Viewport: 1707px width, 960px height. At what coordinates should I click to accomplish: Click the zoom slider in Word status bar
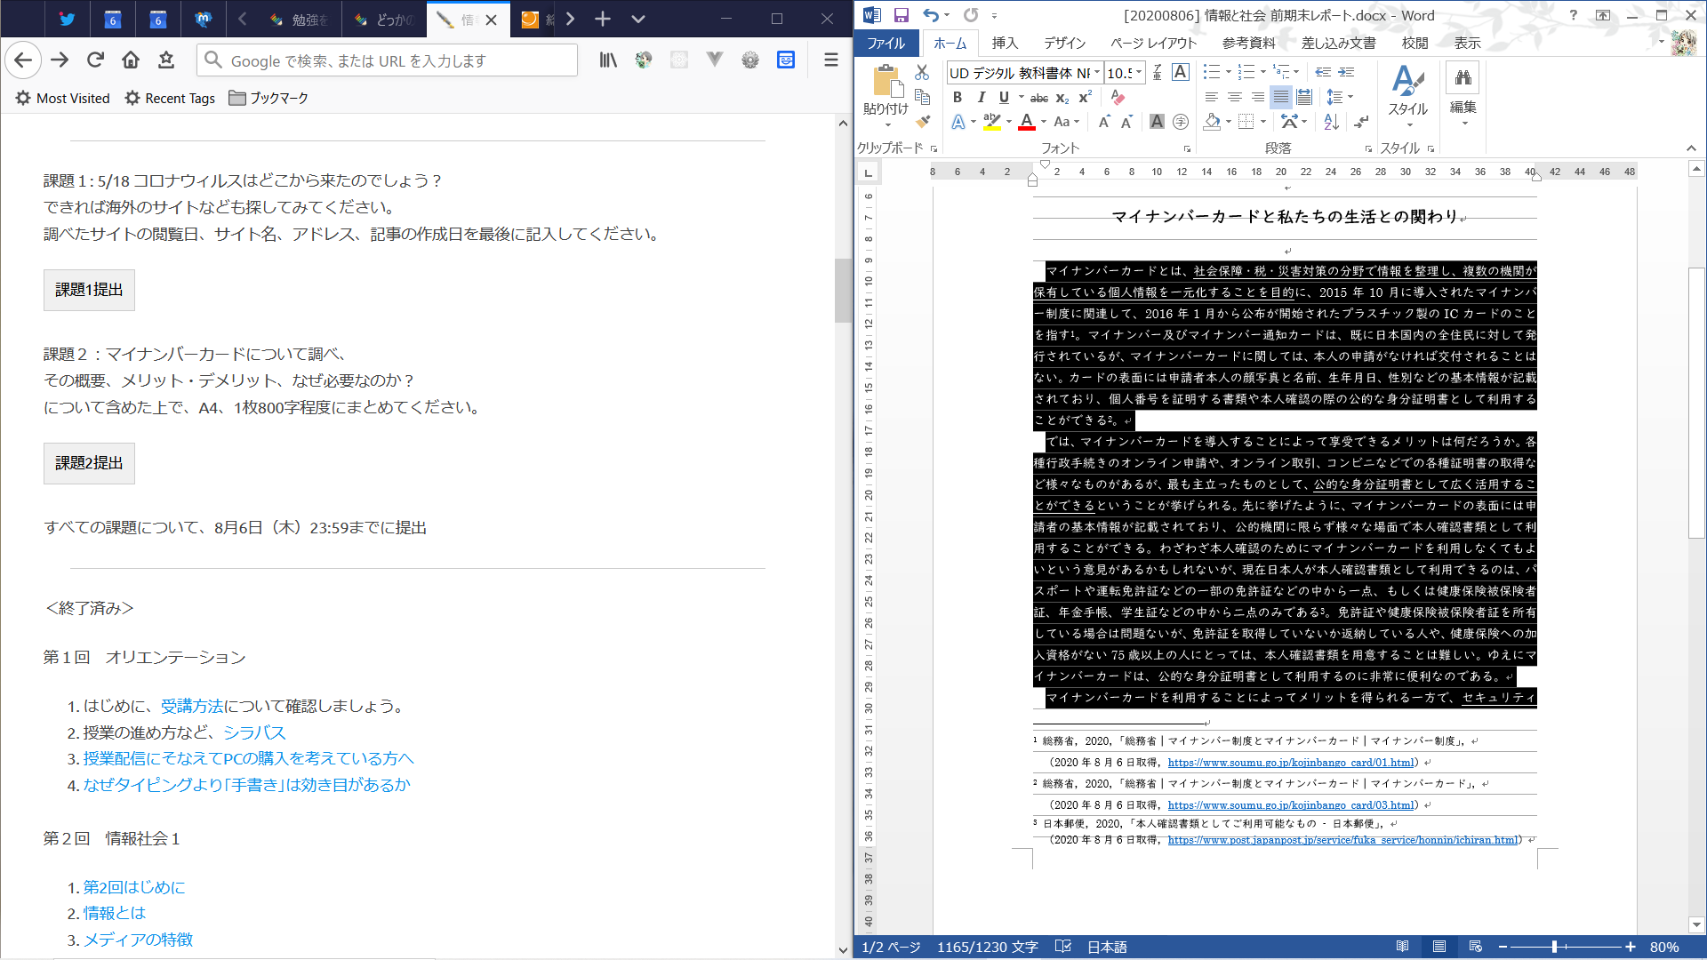pyautogui.click(x=1554, y=947)
